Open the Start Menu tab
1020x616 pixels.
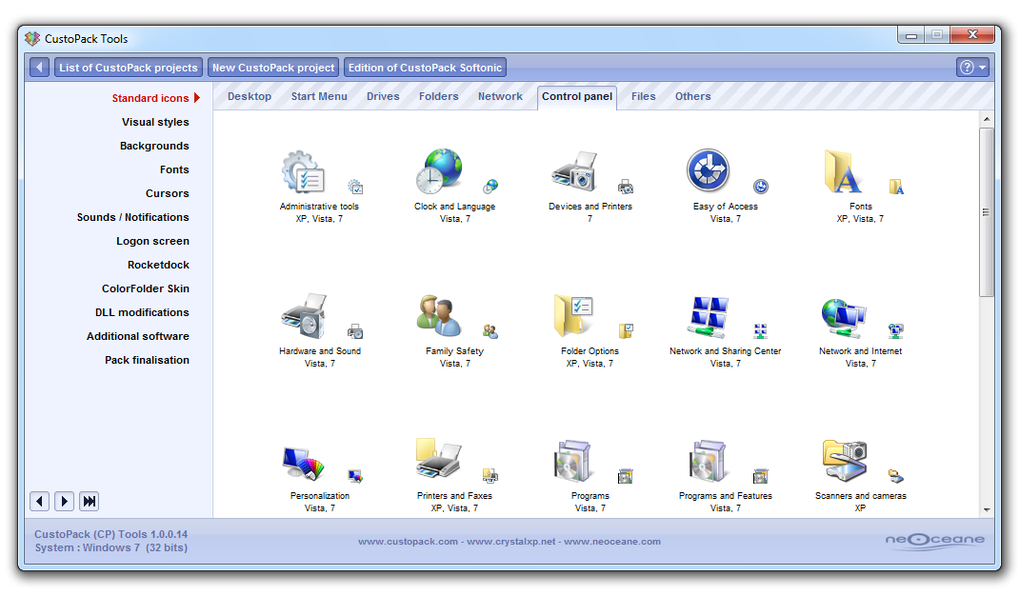(319, 96)
